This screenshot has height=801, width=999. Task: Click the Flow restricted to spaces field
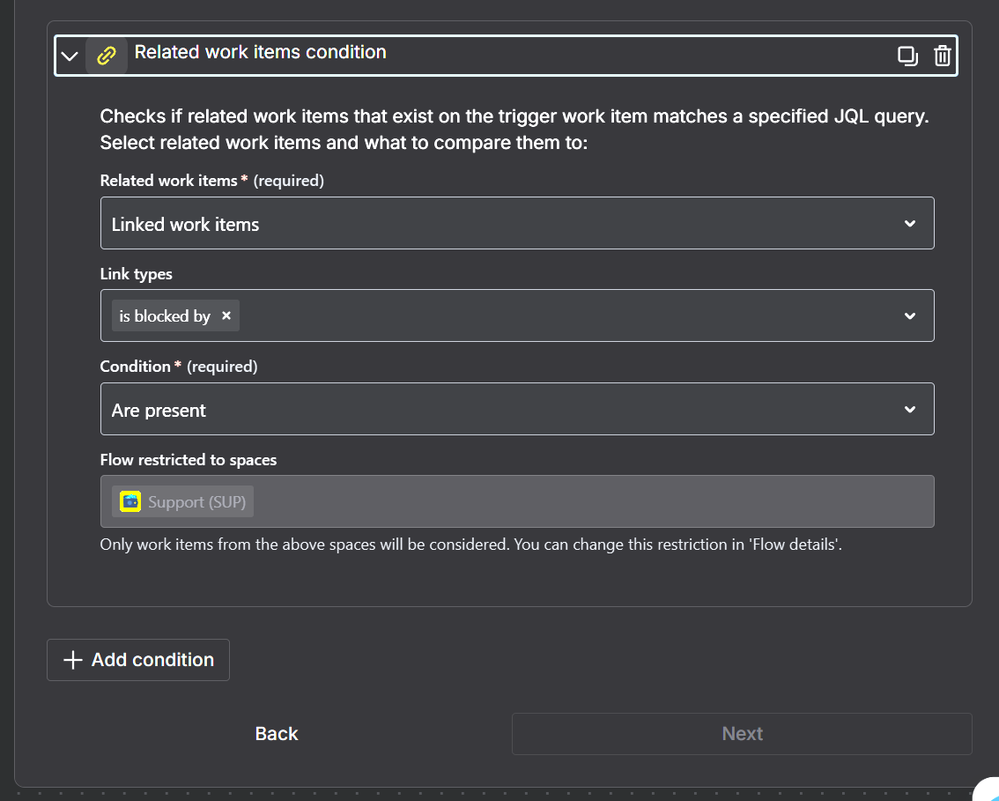coord(517,502)
